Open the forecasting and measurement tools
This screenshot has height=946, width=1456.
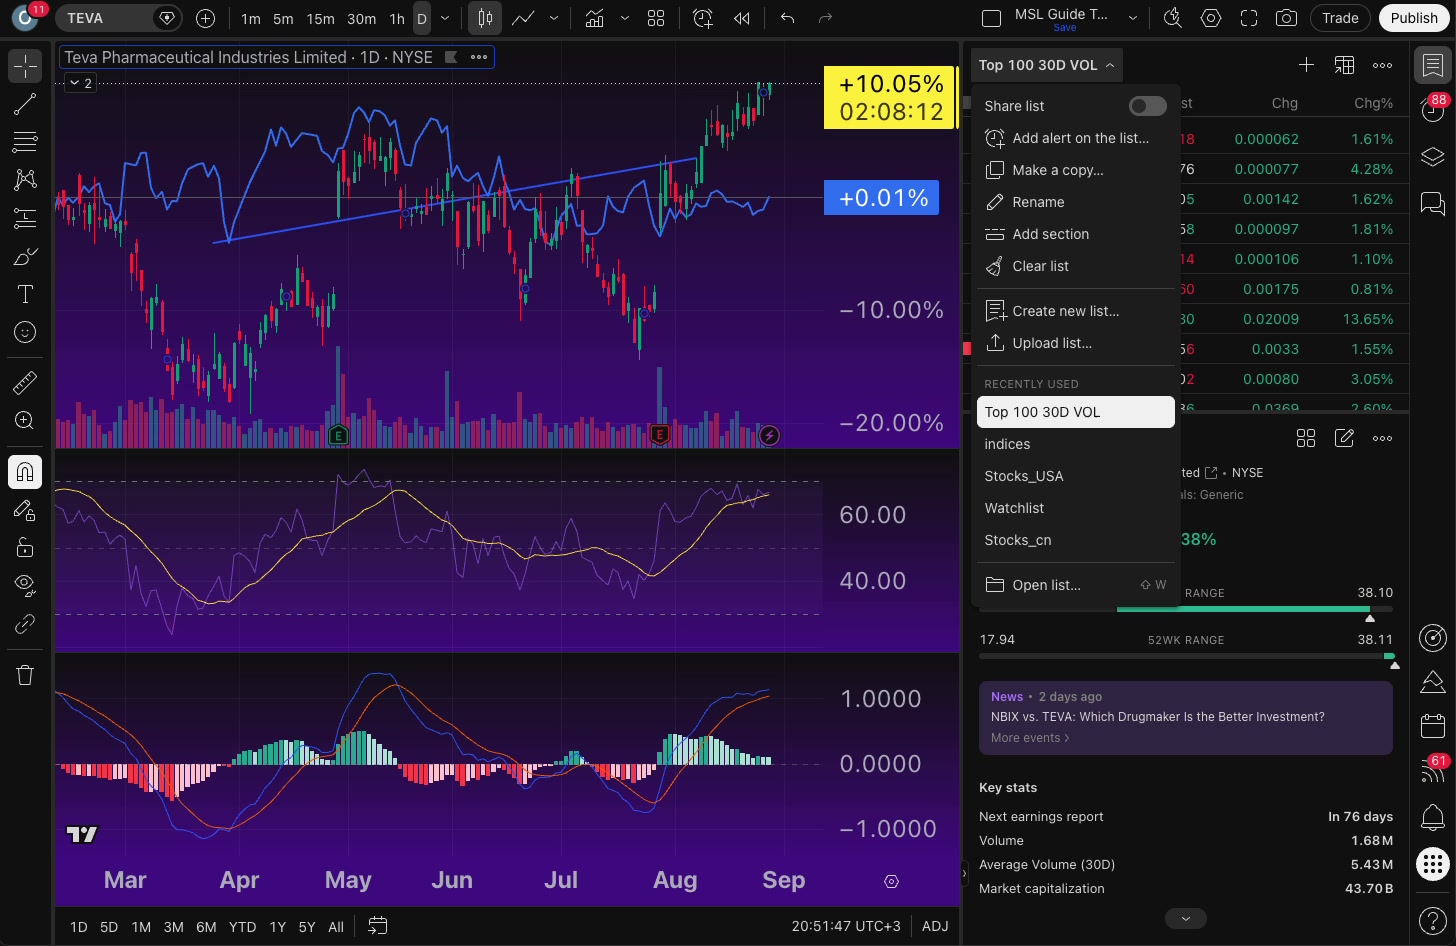tap(25, 218)
